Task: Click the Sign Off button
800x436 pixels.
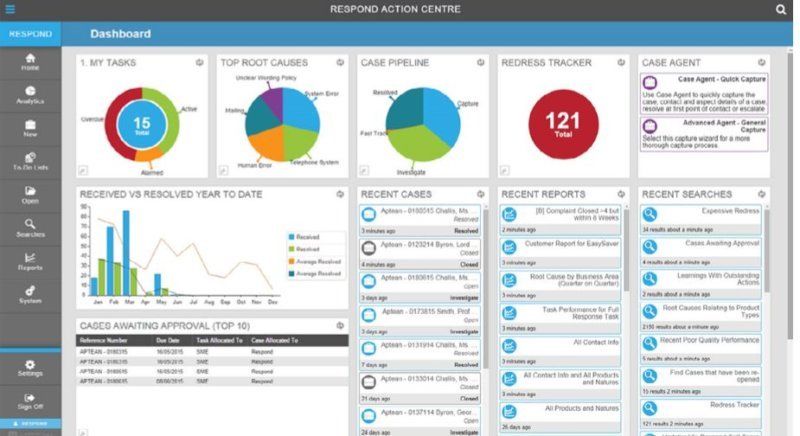Action: (30, 401)
